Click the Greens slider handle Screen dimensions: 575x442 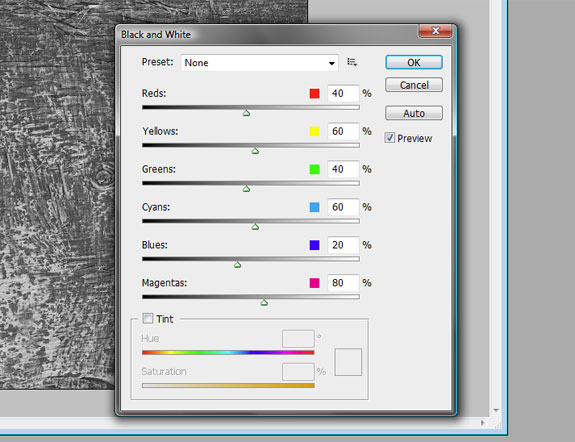point(246,189)
